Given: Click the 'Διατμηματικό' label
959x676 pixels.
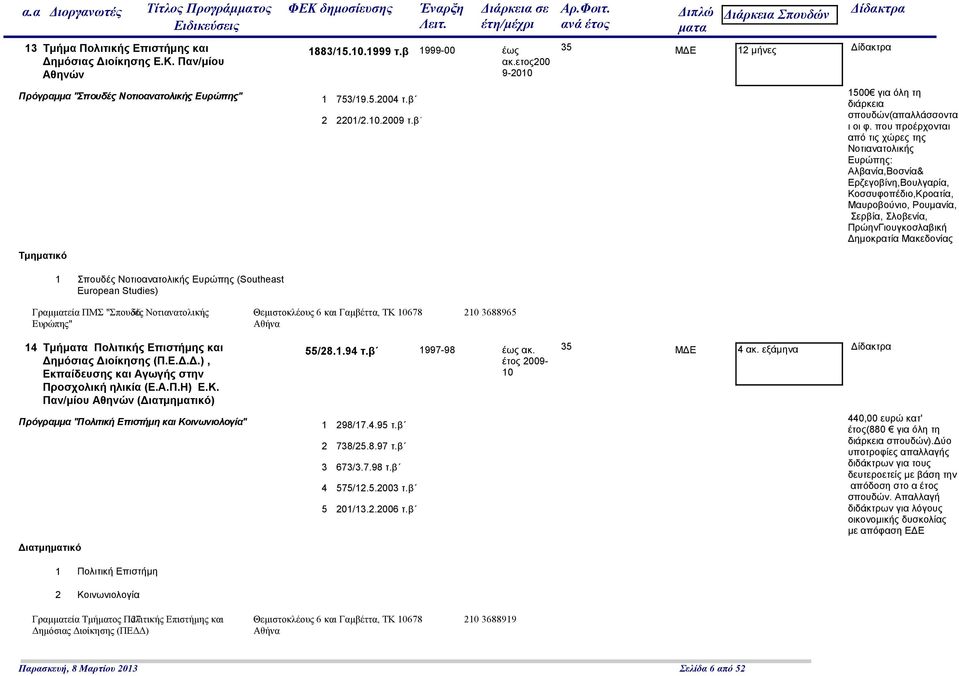Looking at the screenshot, I should point(50,547).
